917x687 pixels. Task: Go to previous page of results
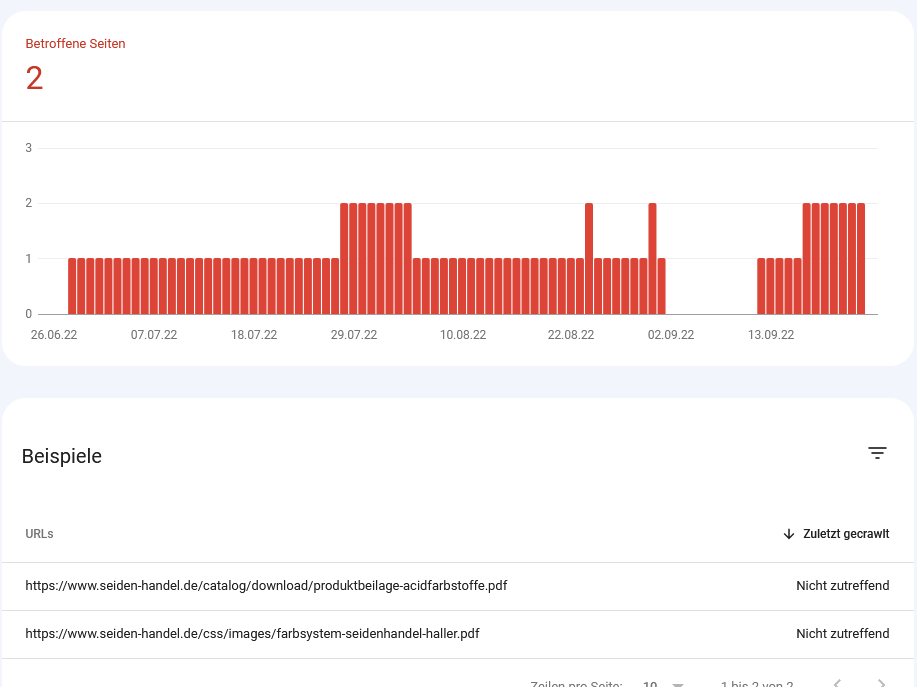pos(837,684)
